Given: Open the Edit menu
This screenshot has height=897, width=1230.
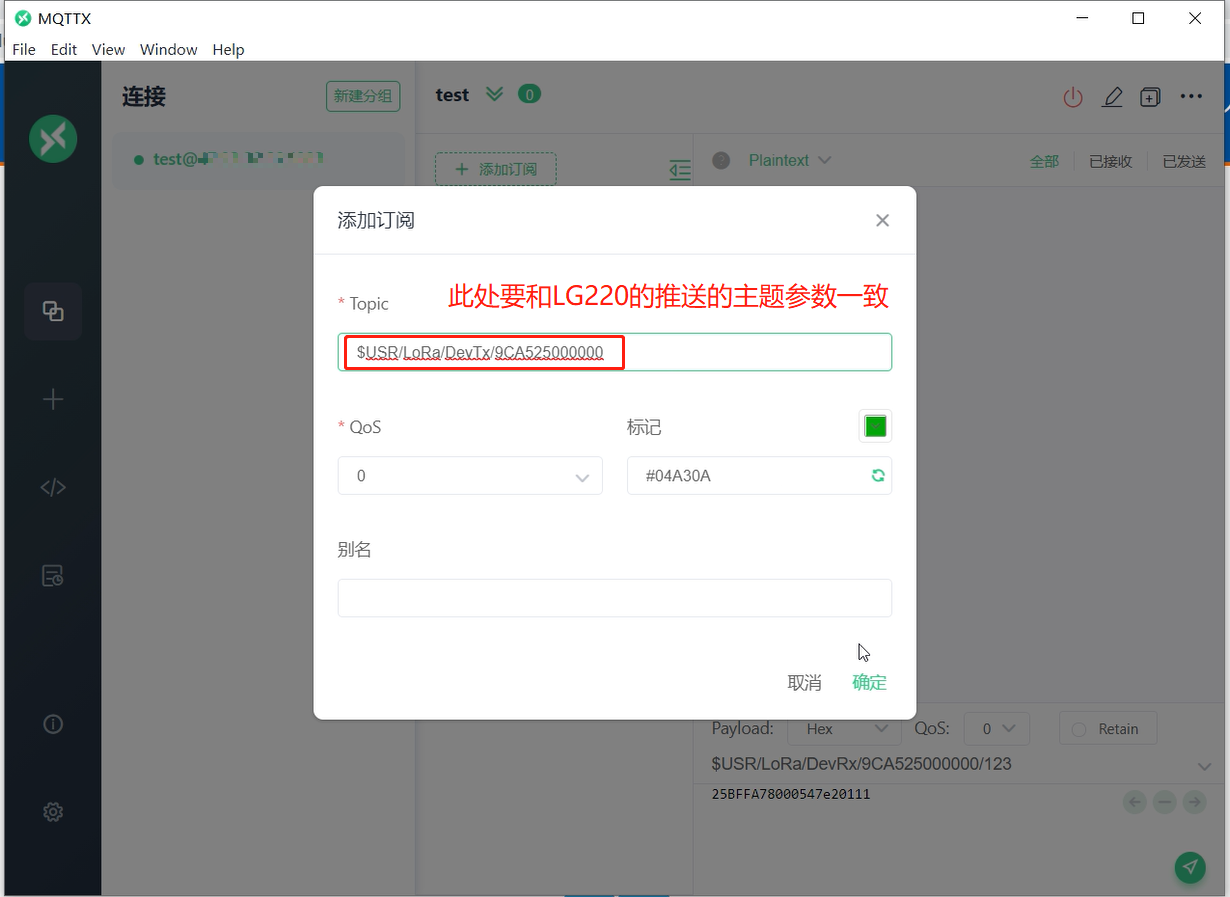Looking at the screenshot, I should tap(64, 49).
